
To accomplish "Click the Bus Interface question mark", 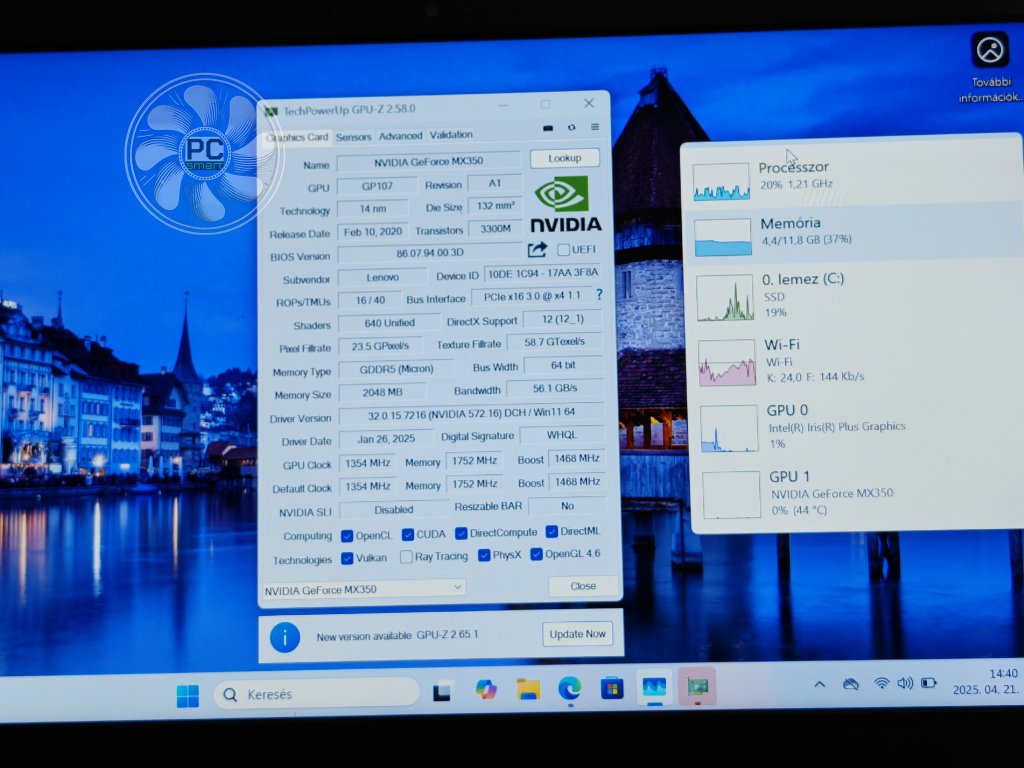I will [x=599, y=295].
